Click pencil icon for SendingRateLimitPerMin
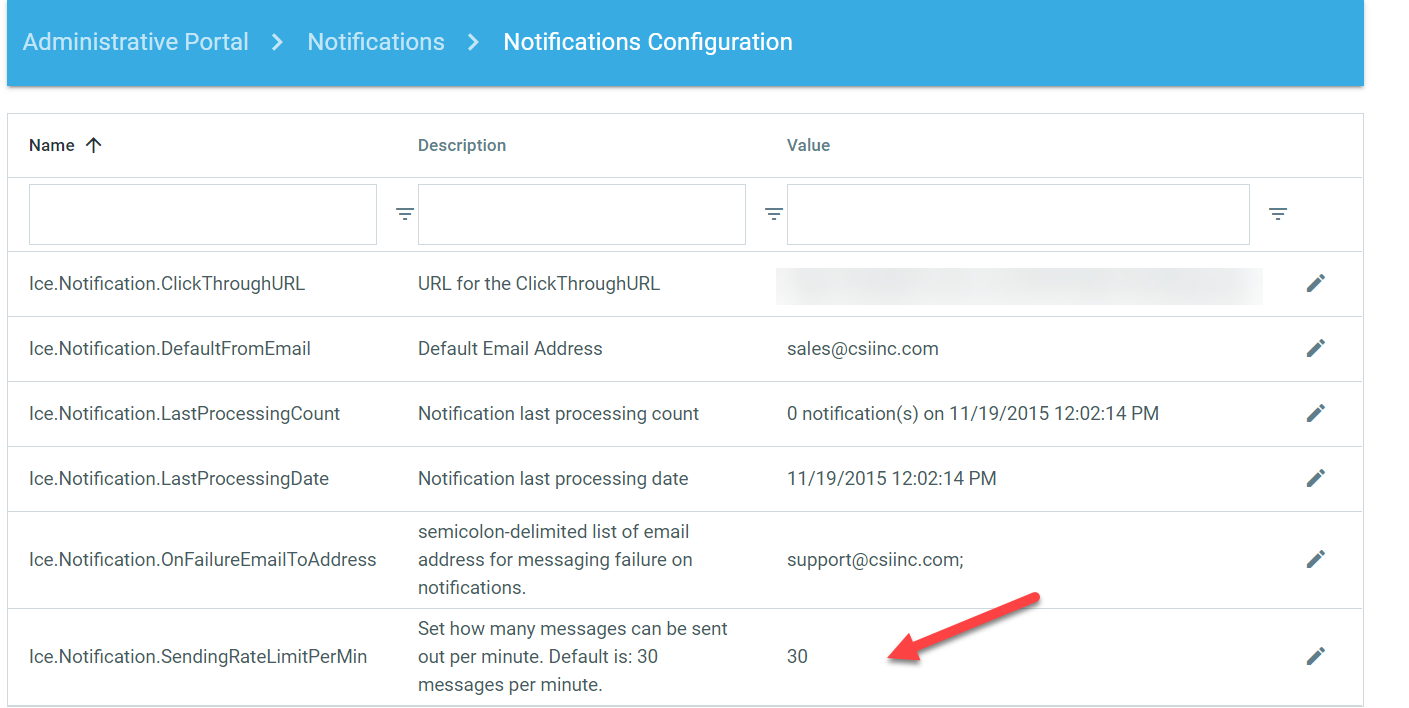Viewport: 1409px width, 708px height. (x=1315, y=657)
